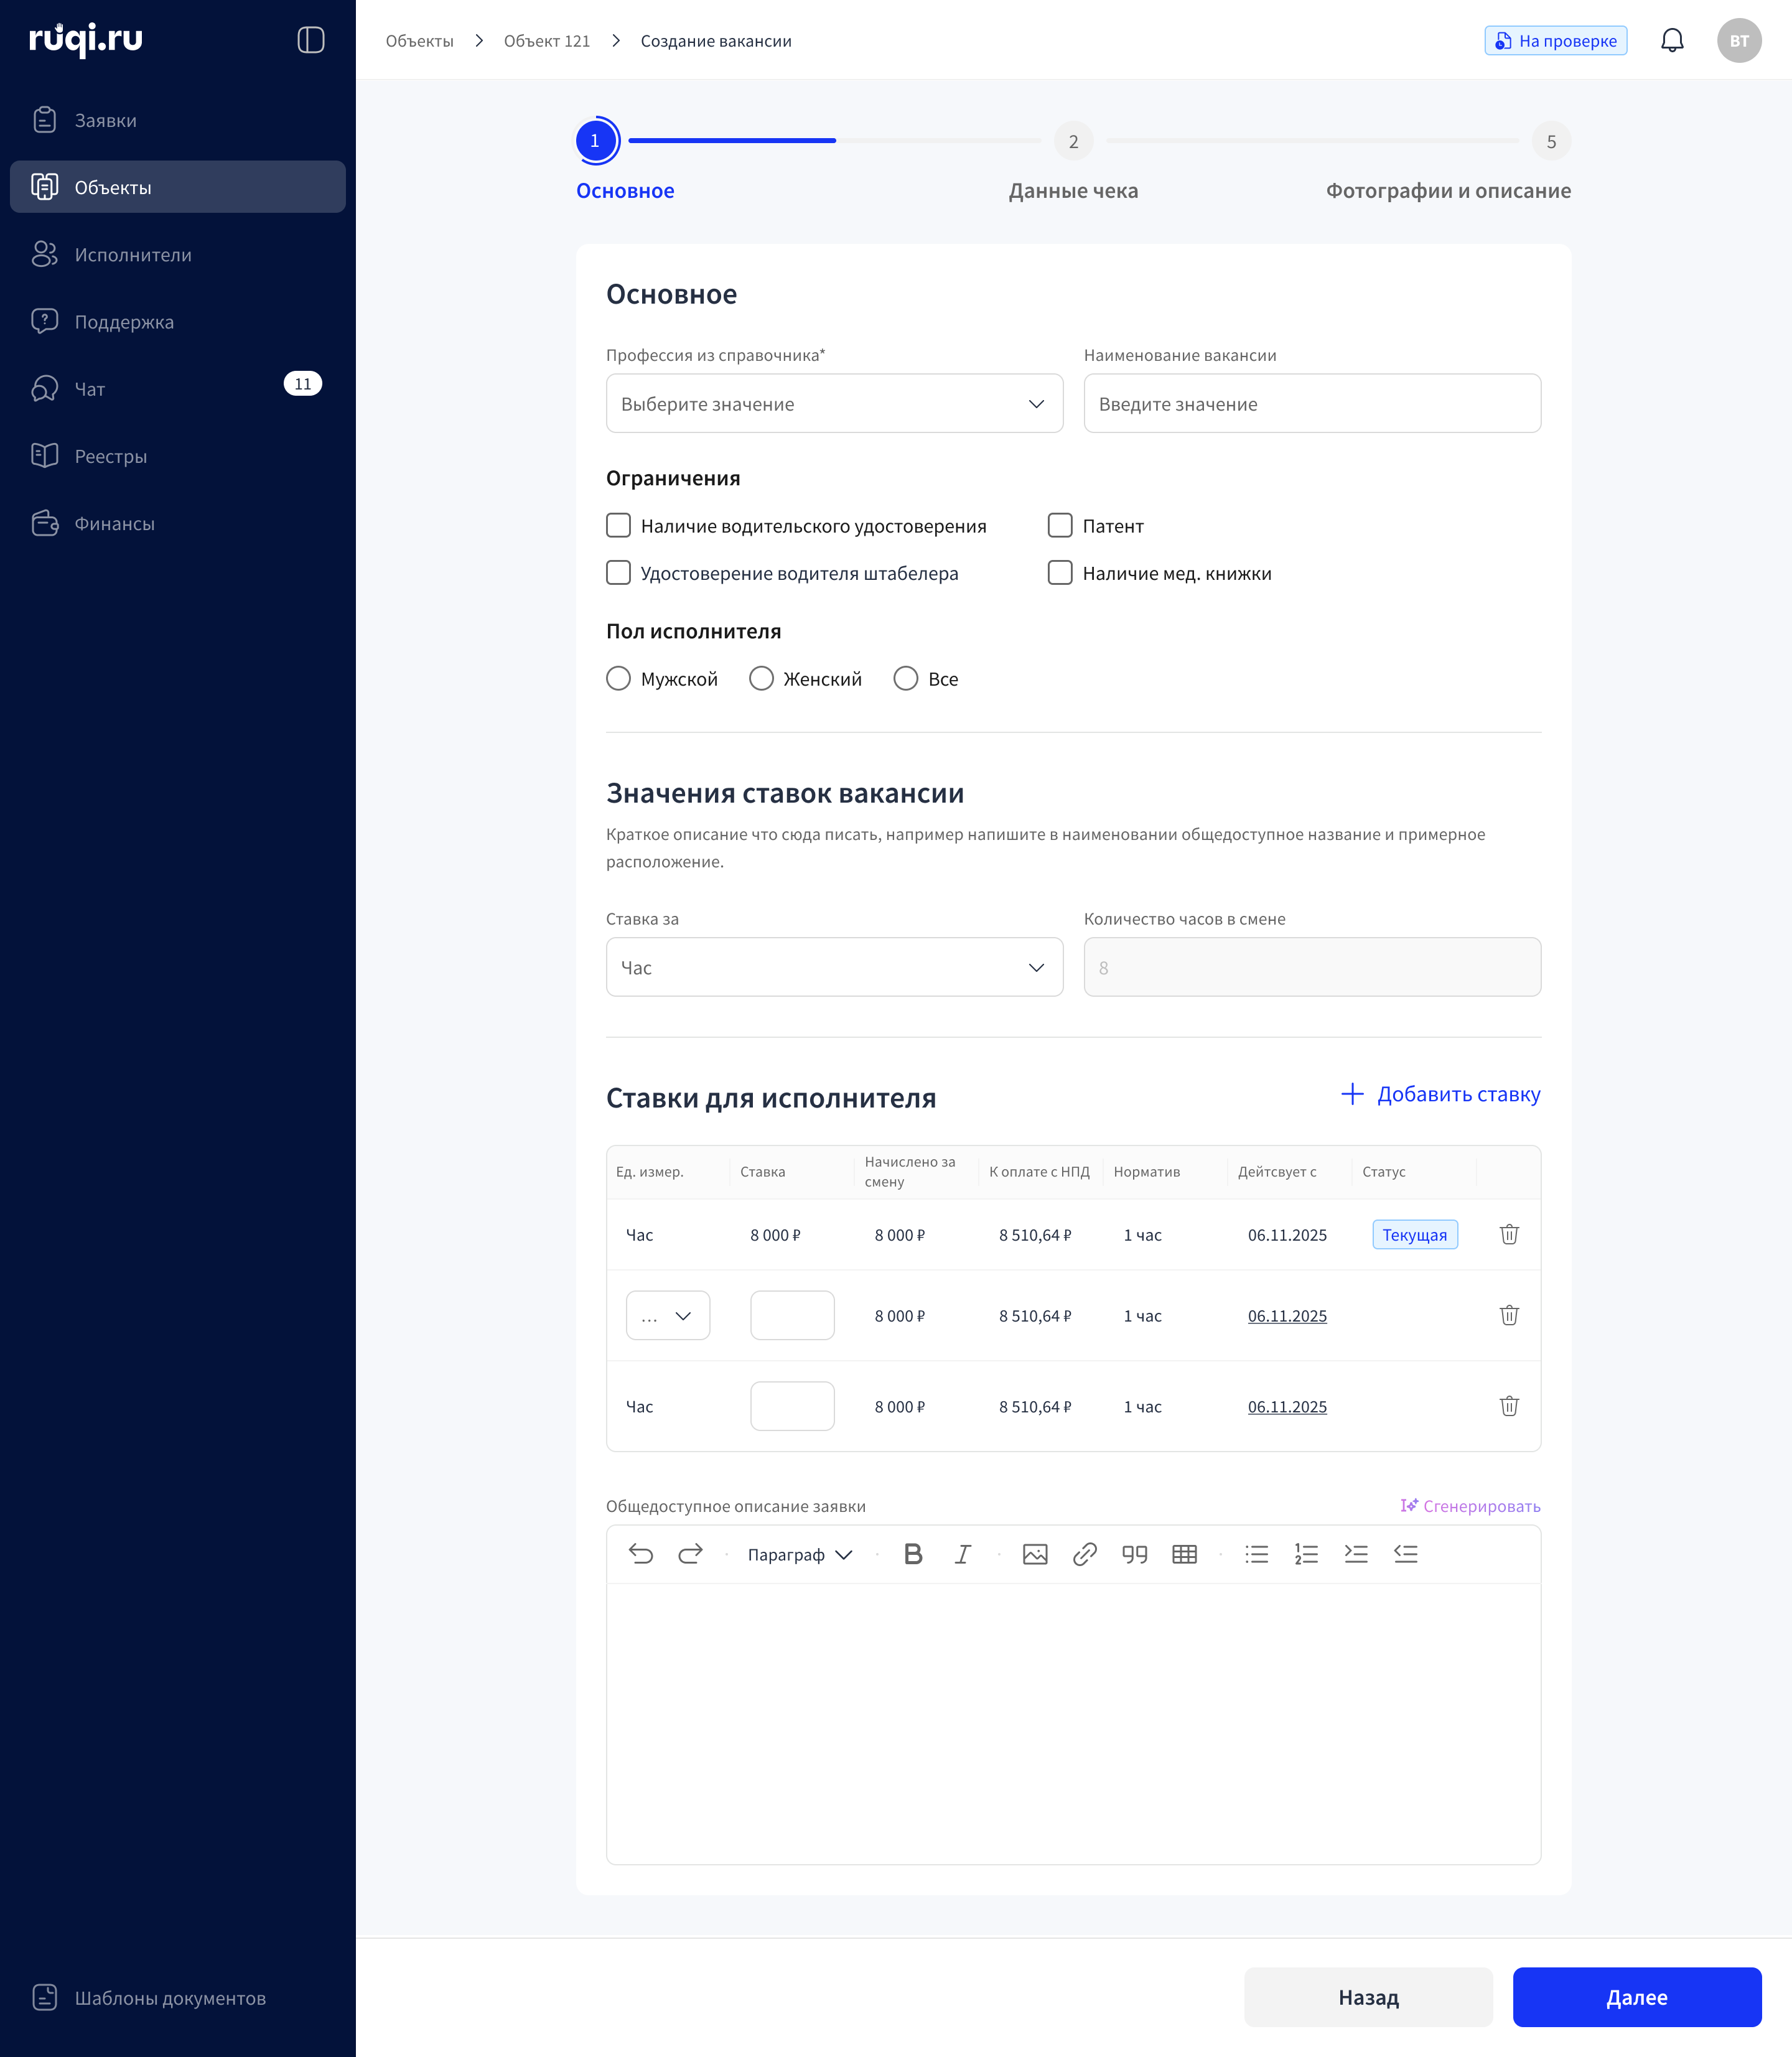Open Чат in sidebar

(x=178, y=388)
